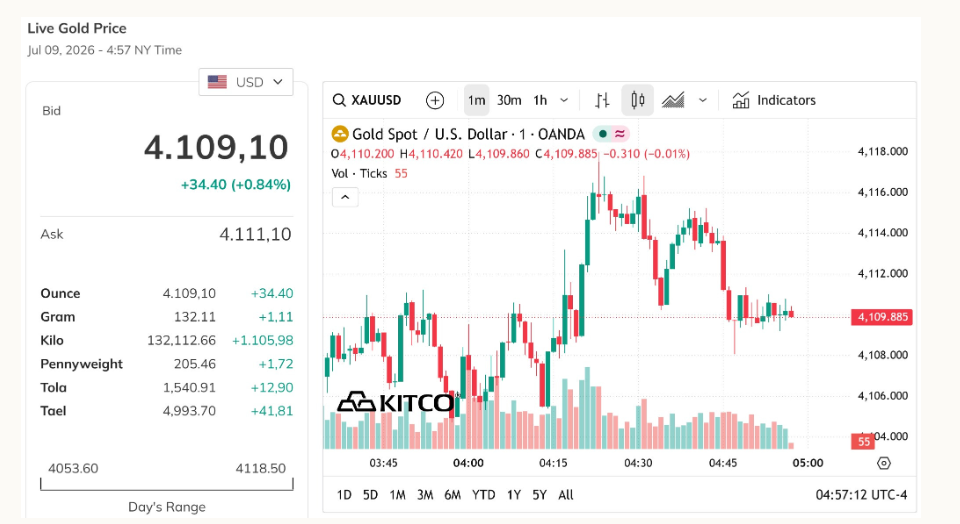Open the Indicators menu
The image size is (960, 524).
coord(774,100)
